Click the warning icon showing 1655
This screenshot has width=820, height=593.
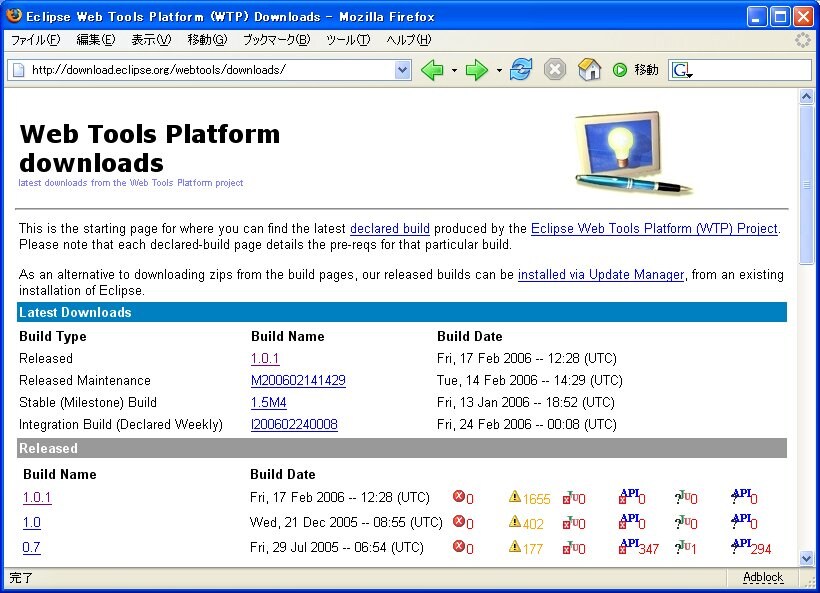(515, 496)
